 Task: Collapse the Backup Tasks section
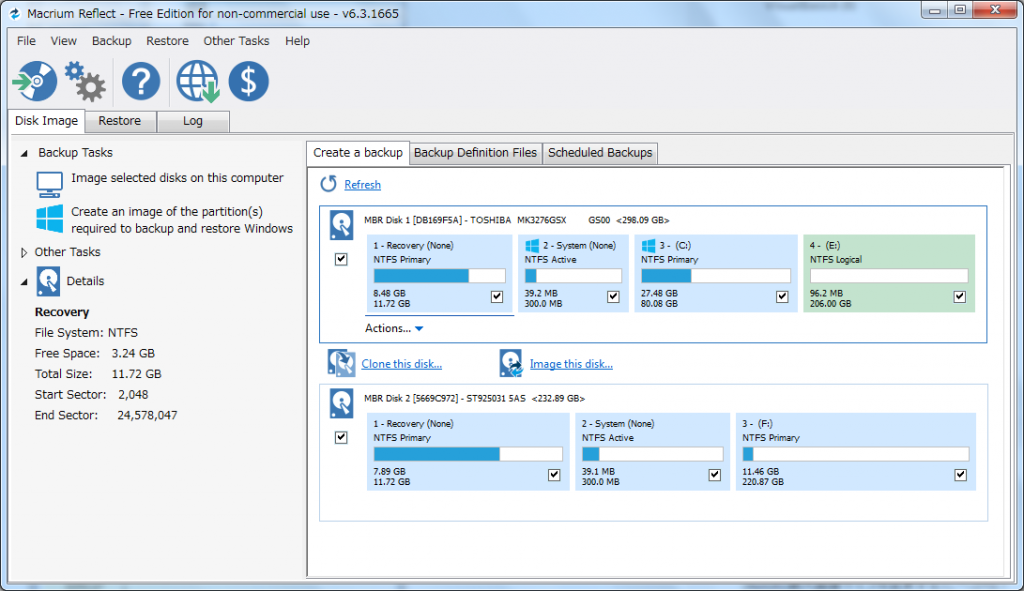24,153
